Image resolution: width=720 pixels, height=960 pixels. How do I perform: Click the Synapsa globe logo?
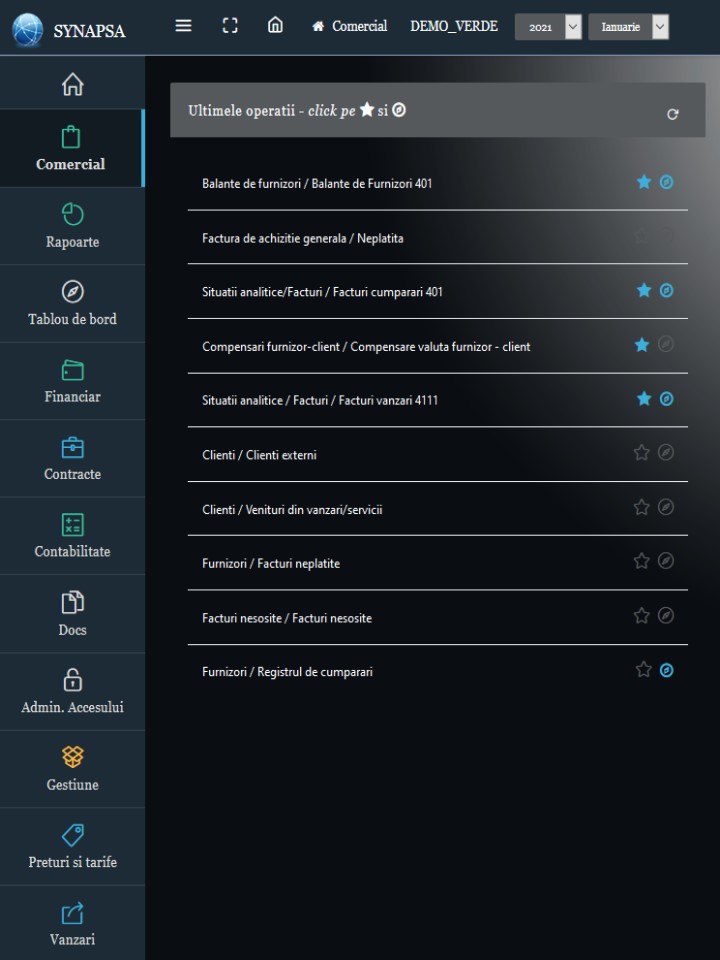[x=28, y=29]
